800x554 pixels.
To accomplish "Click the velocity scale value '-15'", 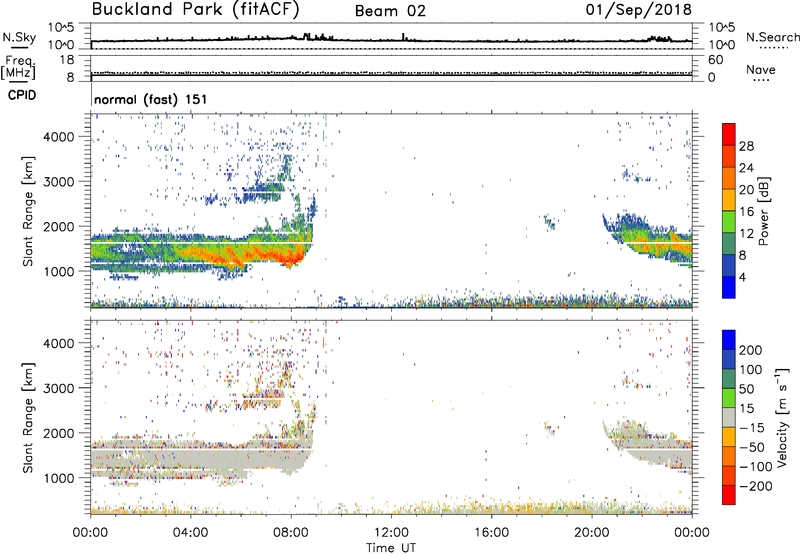I will click(x=752, y=428).
